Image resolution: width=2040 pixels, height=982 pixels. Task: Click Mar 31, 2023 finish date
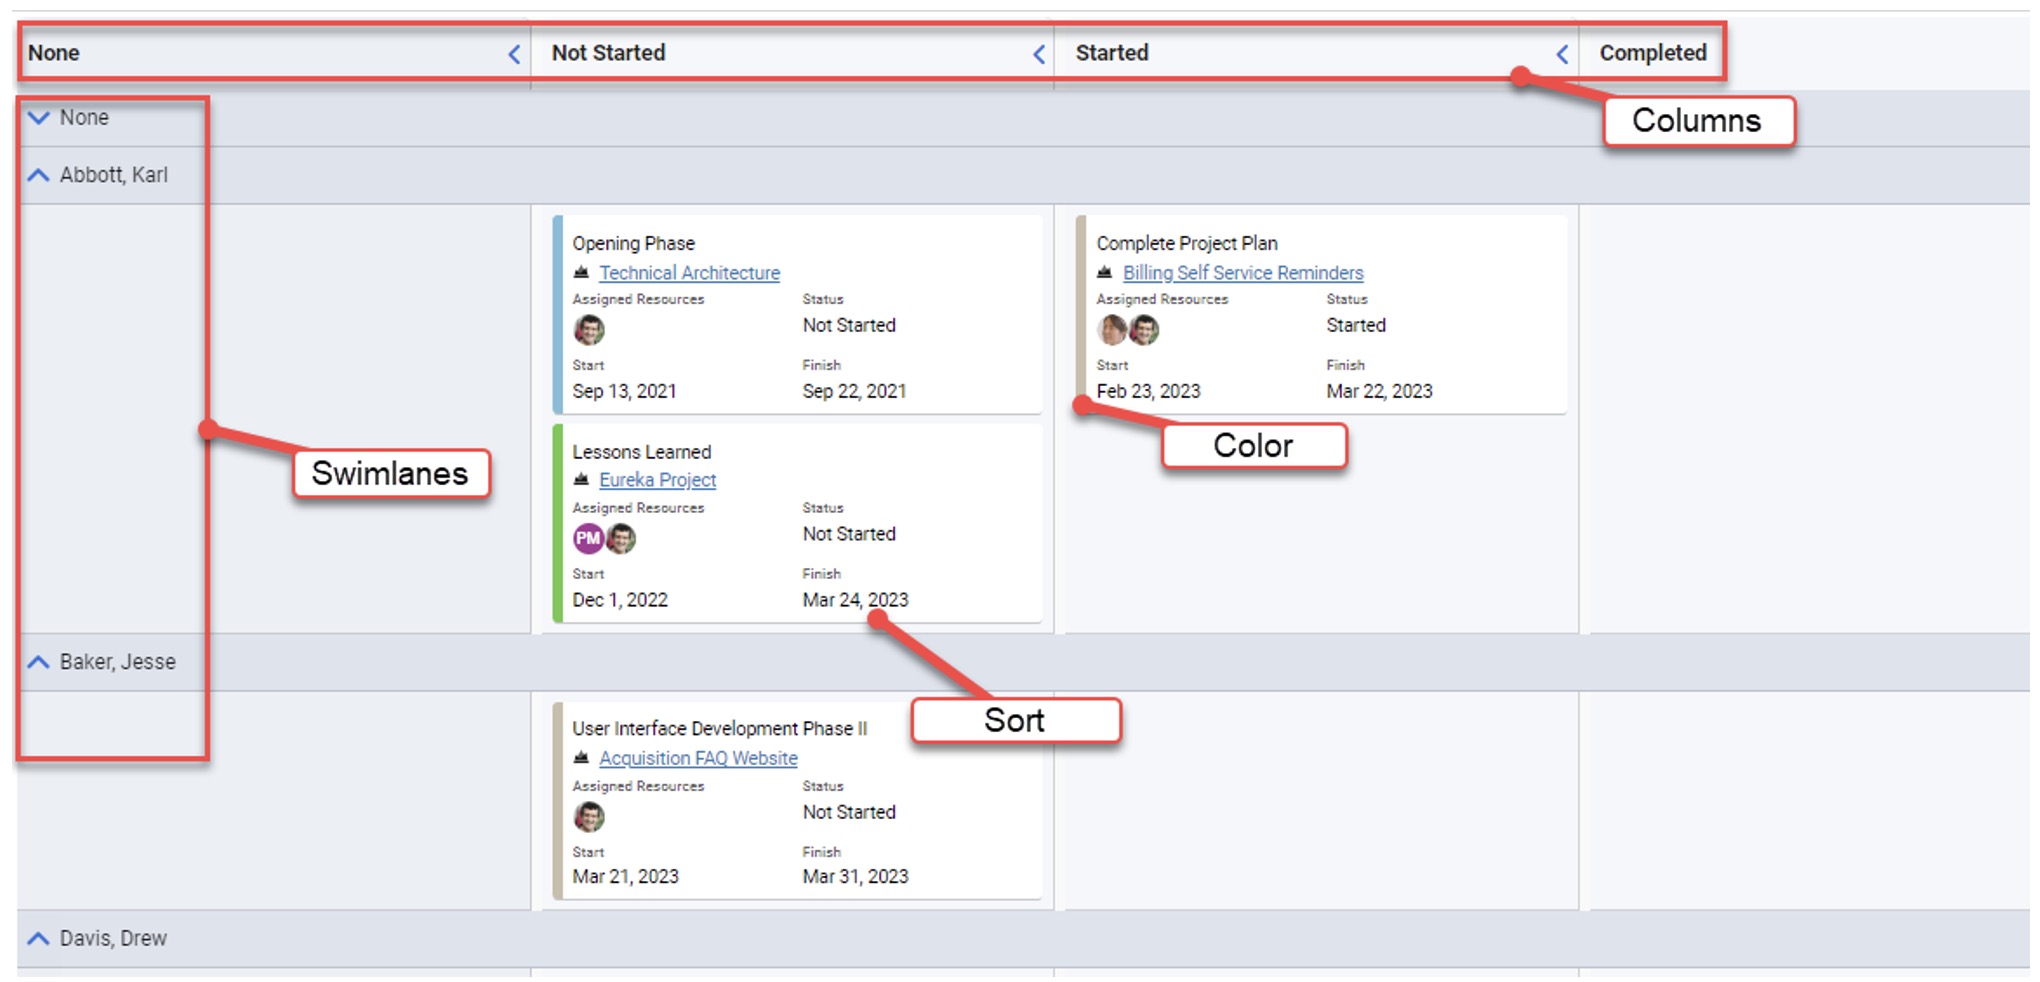pos(855,876)
